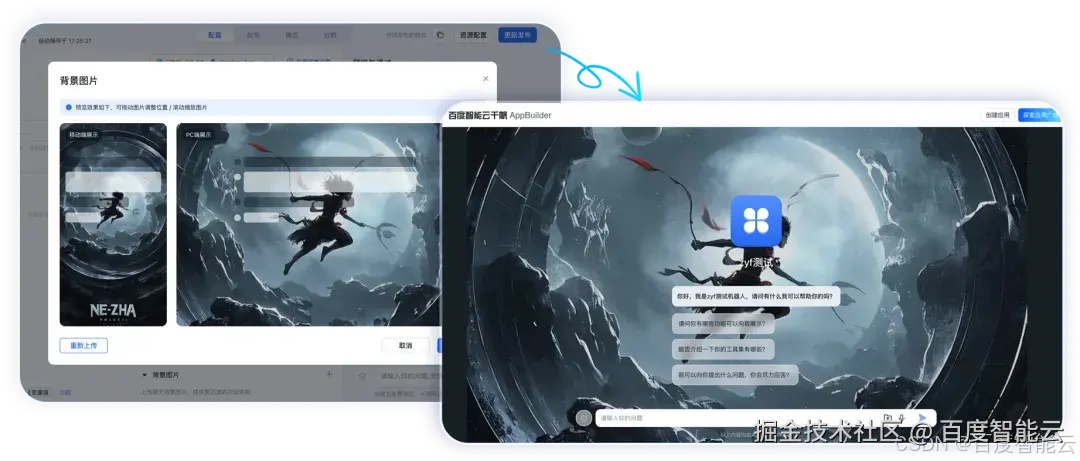Click the 请输入你的问题 chat input field

[x=765, y=418]
